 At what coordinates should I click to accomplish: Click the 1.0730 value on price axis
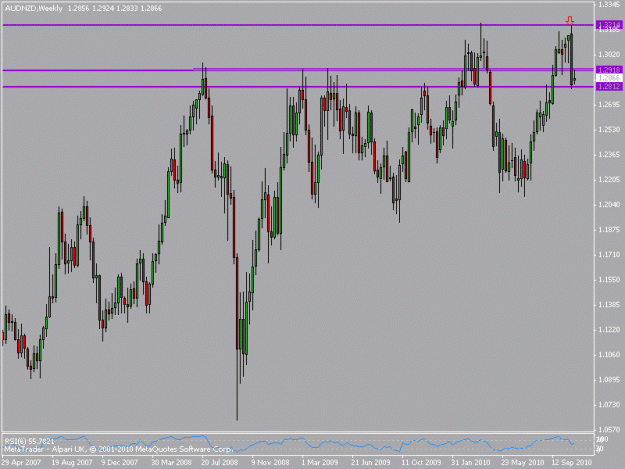tap(609, 405)
